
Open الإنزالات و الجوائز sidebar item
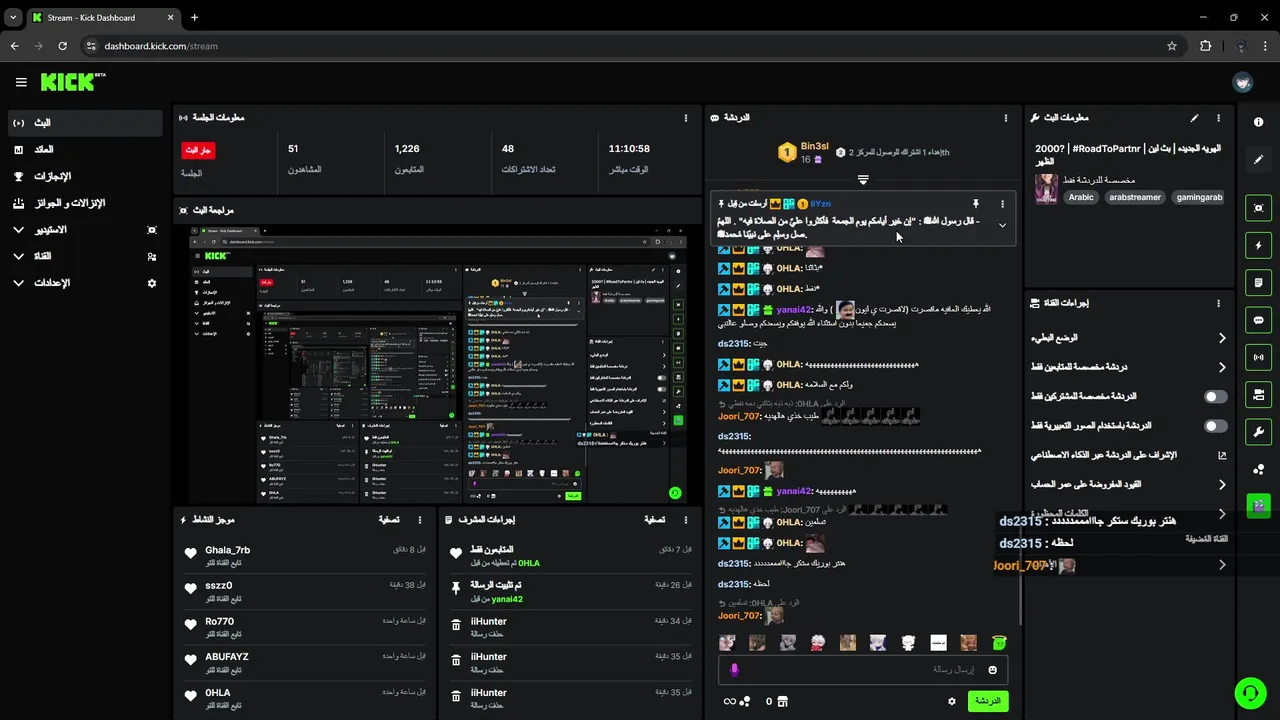(84, 203)
